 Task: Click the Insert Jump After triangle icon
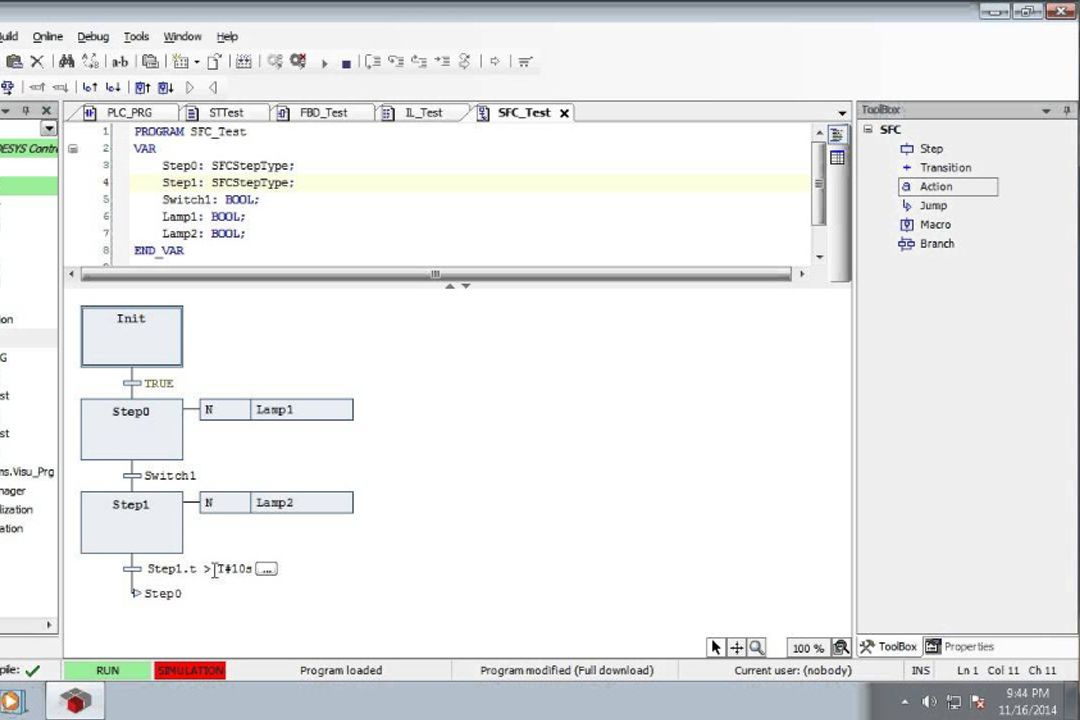(x=190, y=88)
